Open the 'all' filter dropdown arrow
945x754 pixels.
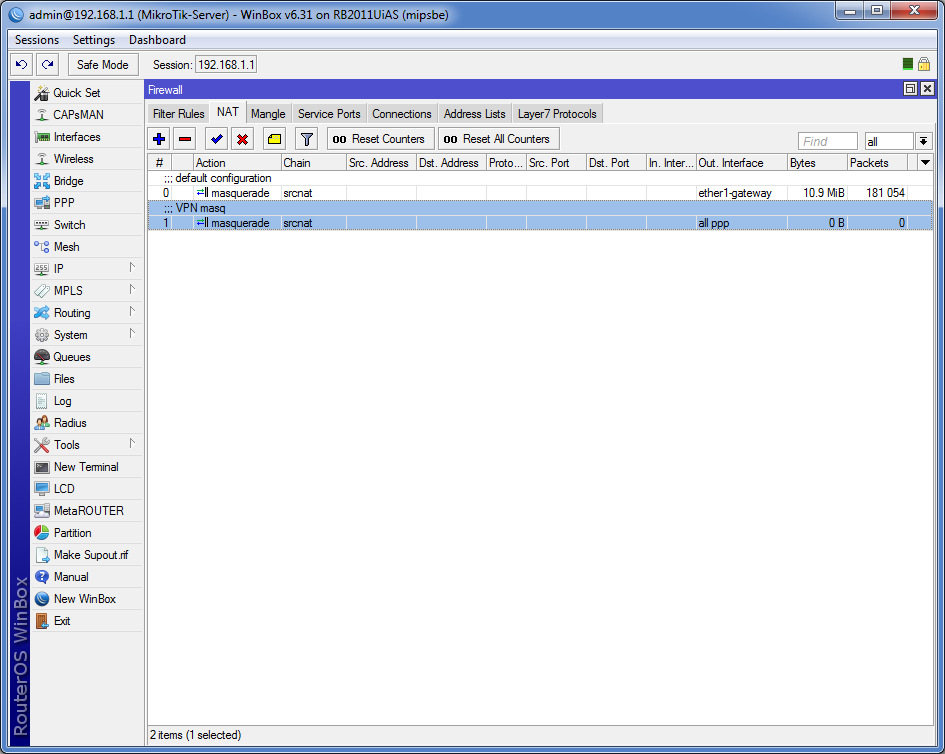[923, 141]
